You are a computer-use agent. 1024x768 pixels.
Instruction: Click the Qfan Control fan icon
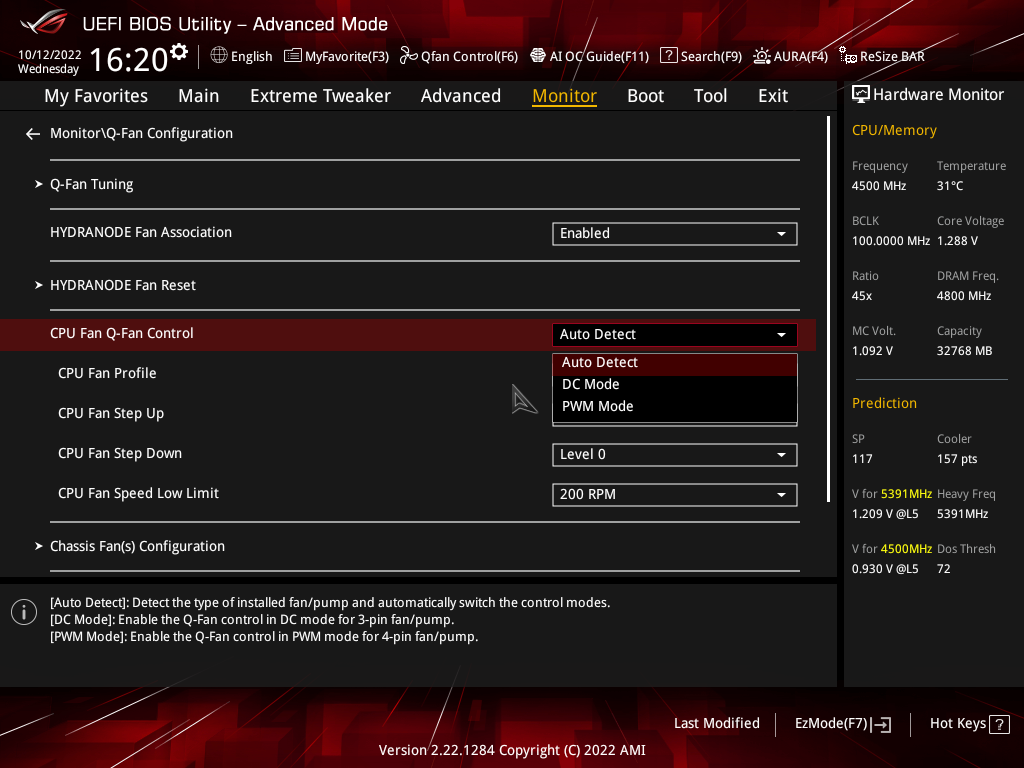[x=408, y=56]
